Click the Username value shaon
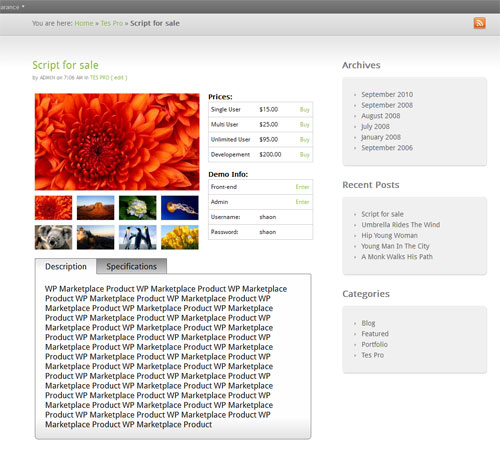This screenshot has width=500, height=451. click(268, 217)
